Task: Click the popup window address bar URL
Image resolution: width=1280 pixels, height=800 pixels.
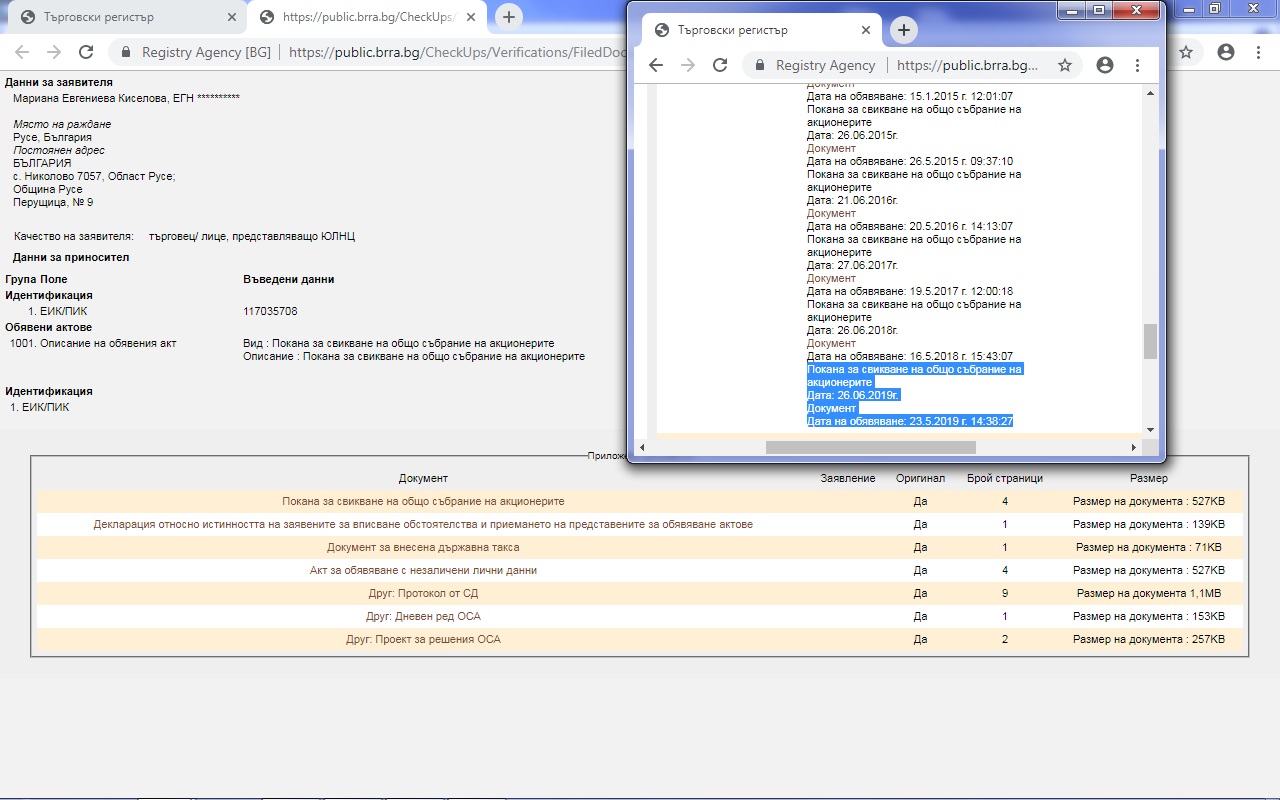Action: (966, 65)
